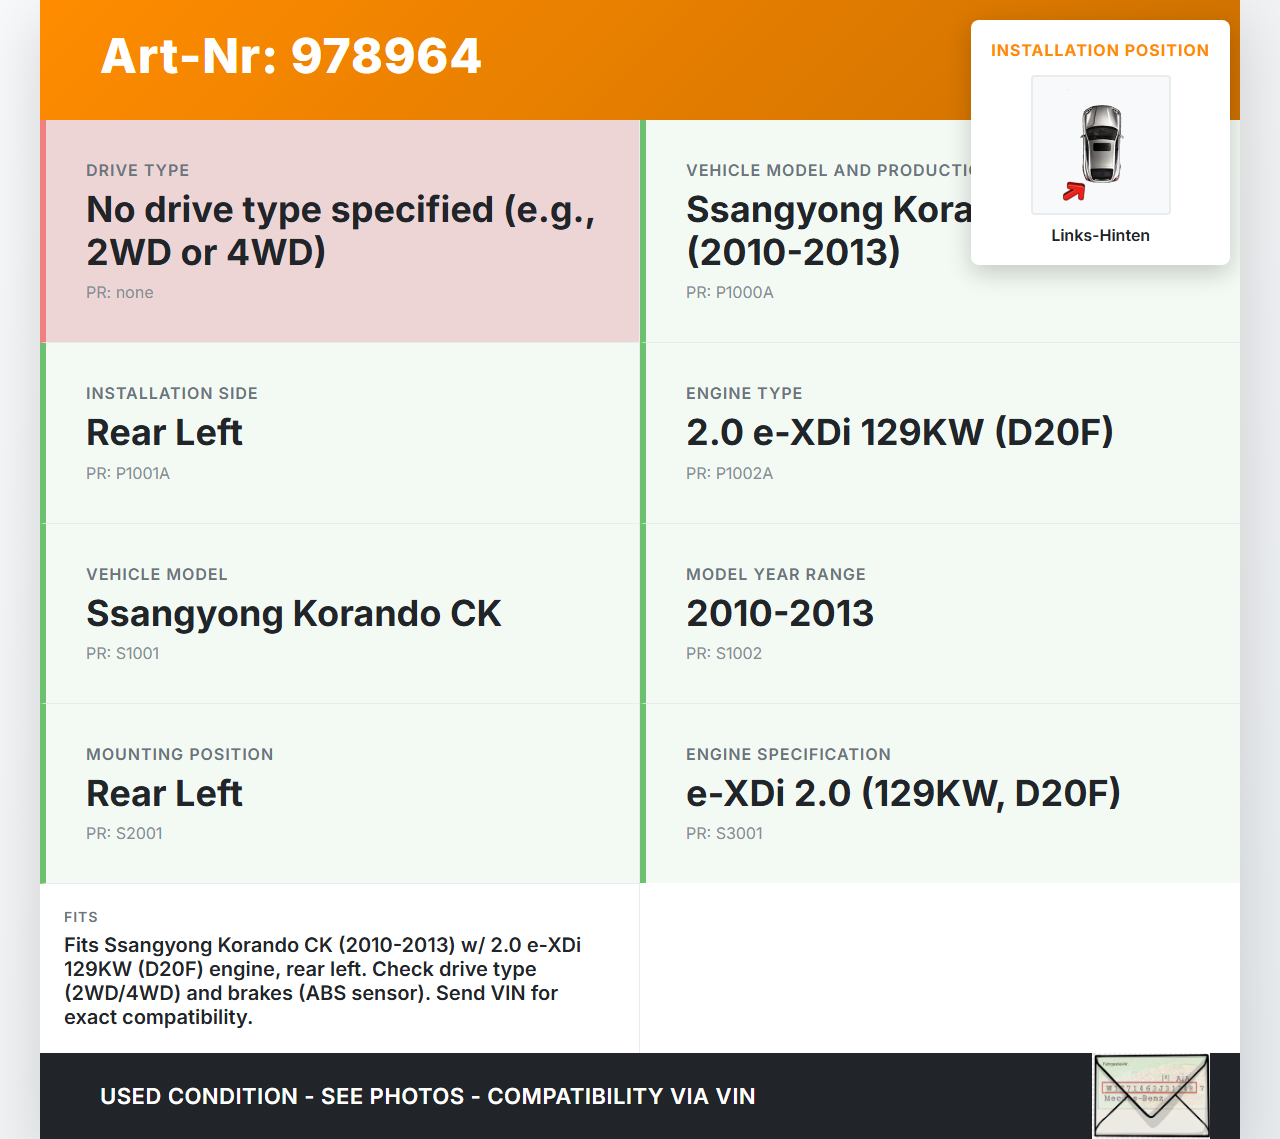
Task: Click the PR: P1001A code
Action: pos(128,473)
